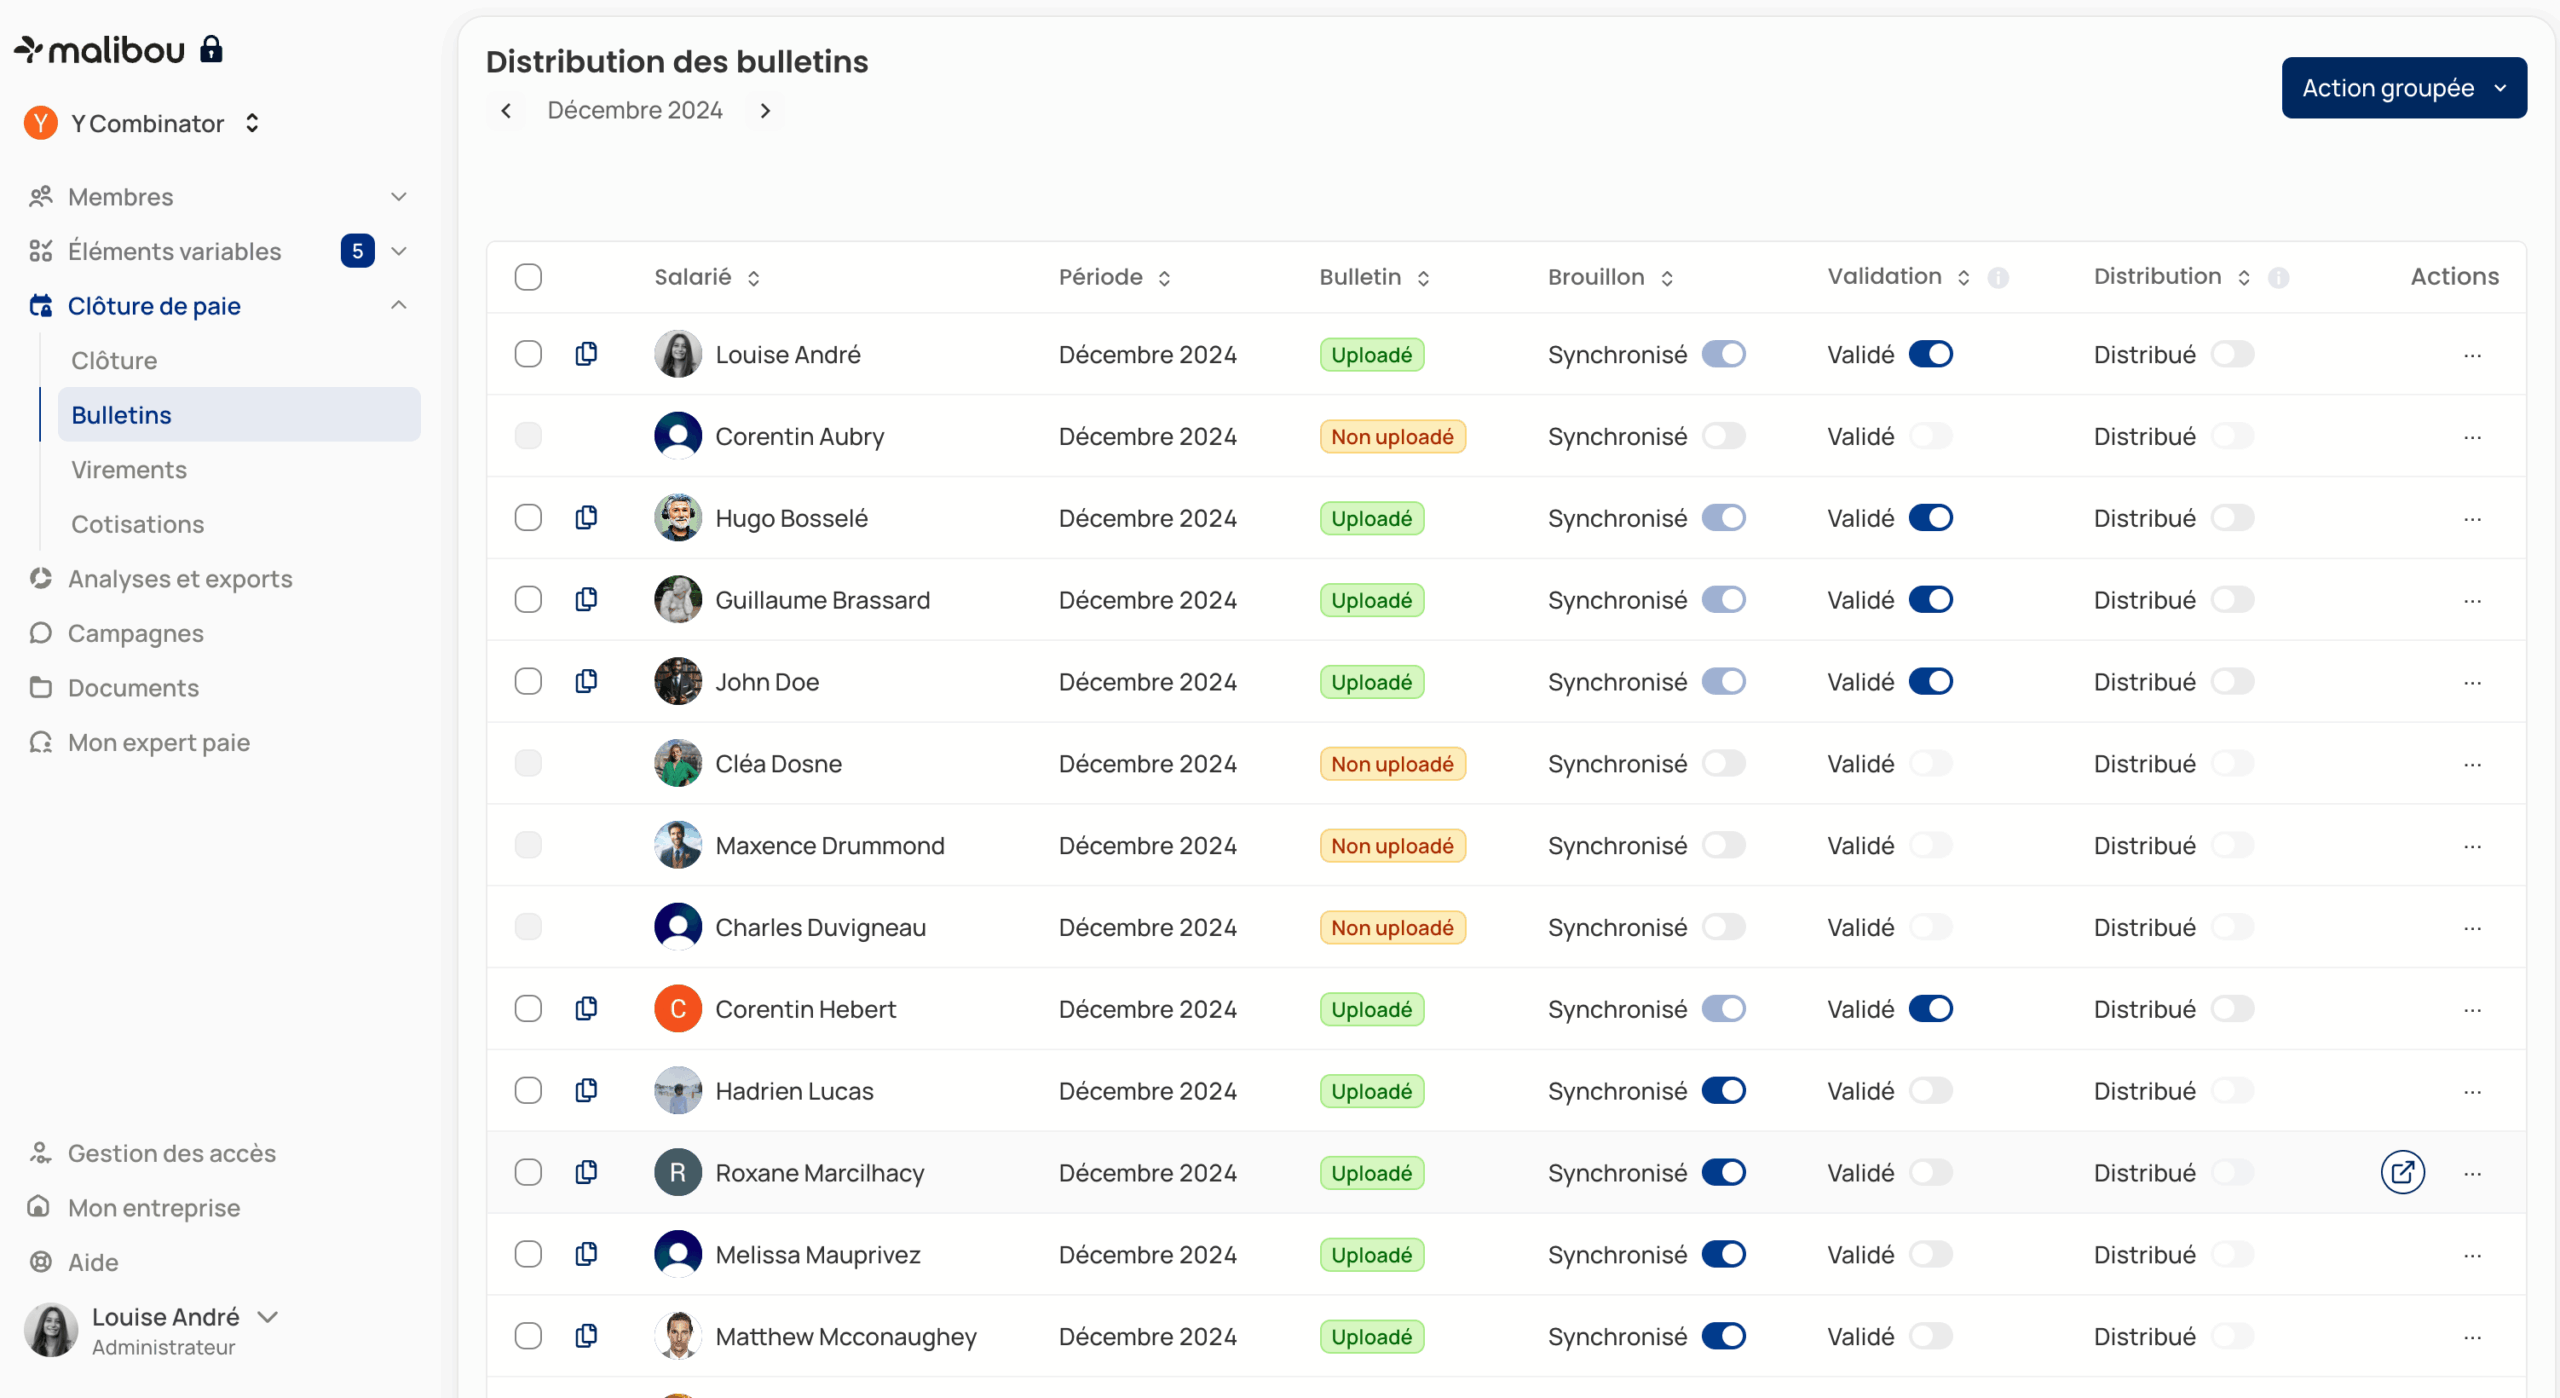The image size is (2560, 1398).
Task: Sort table by Bulletin column
Action: click(x=1423, y=278)
